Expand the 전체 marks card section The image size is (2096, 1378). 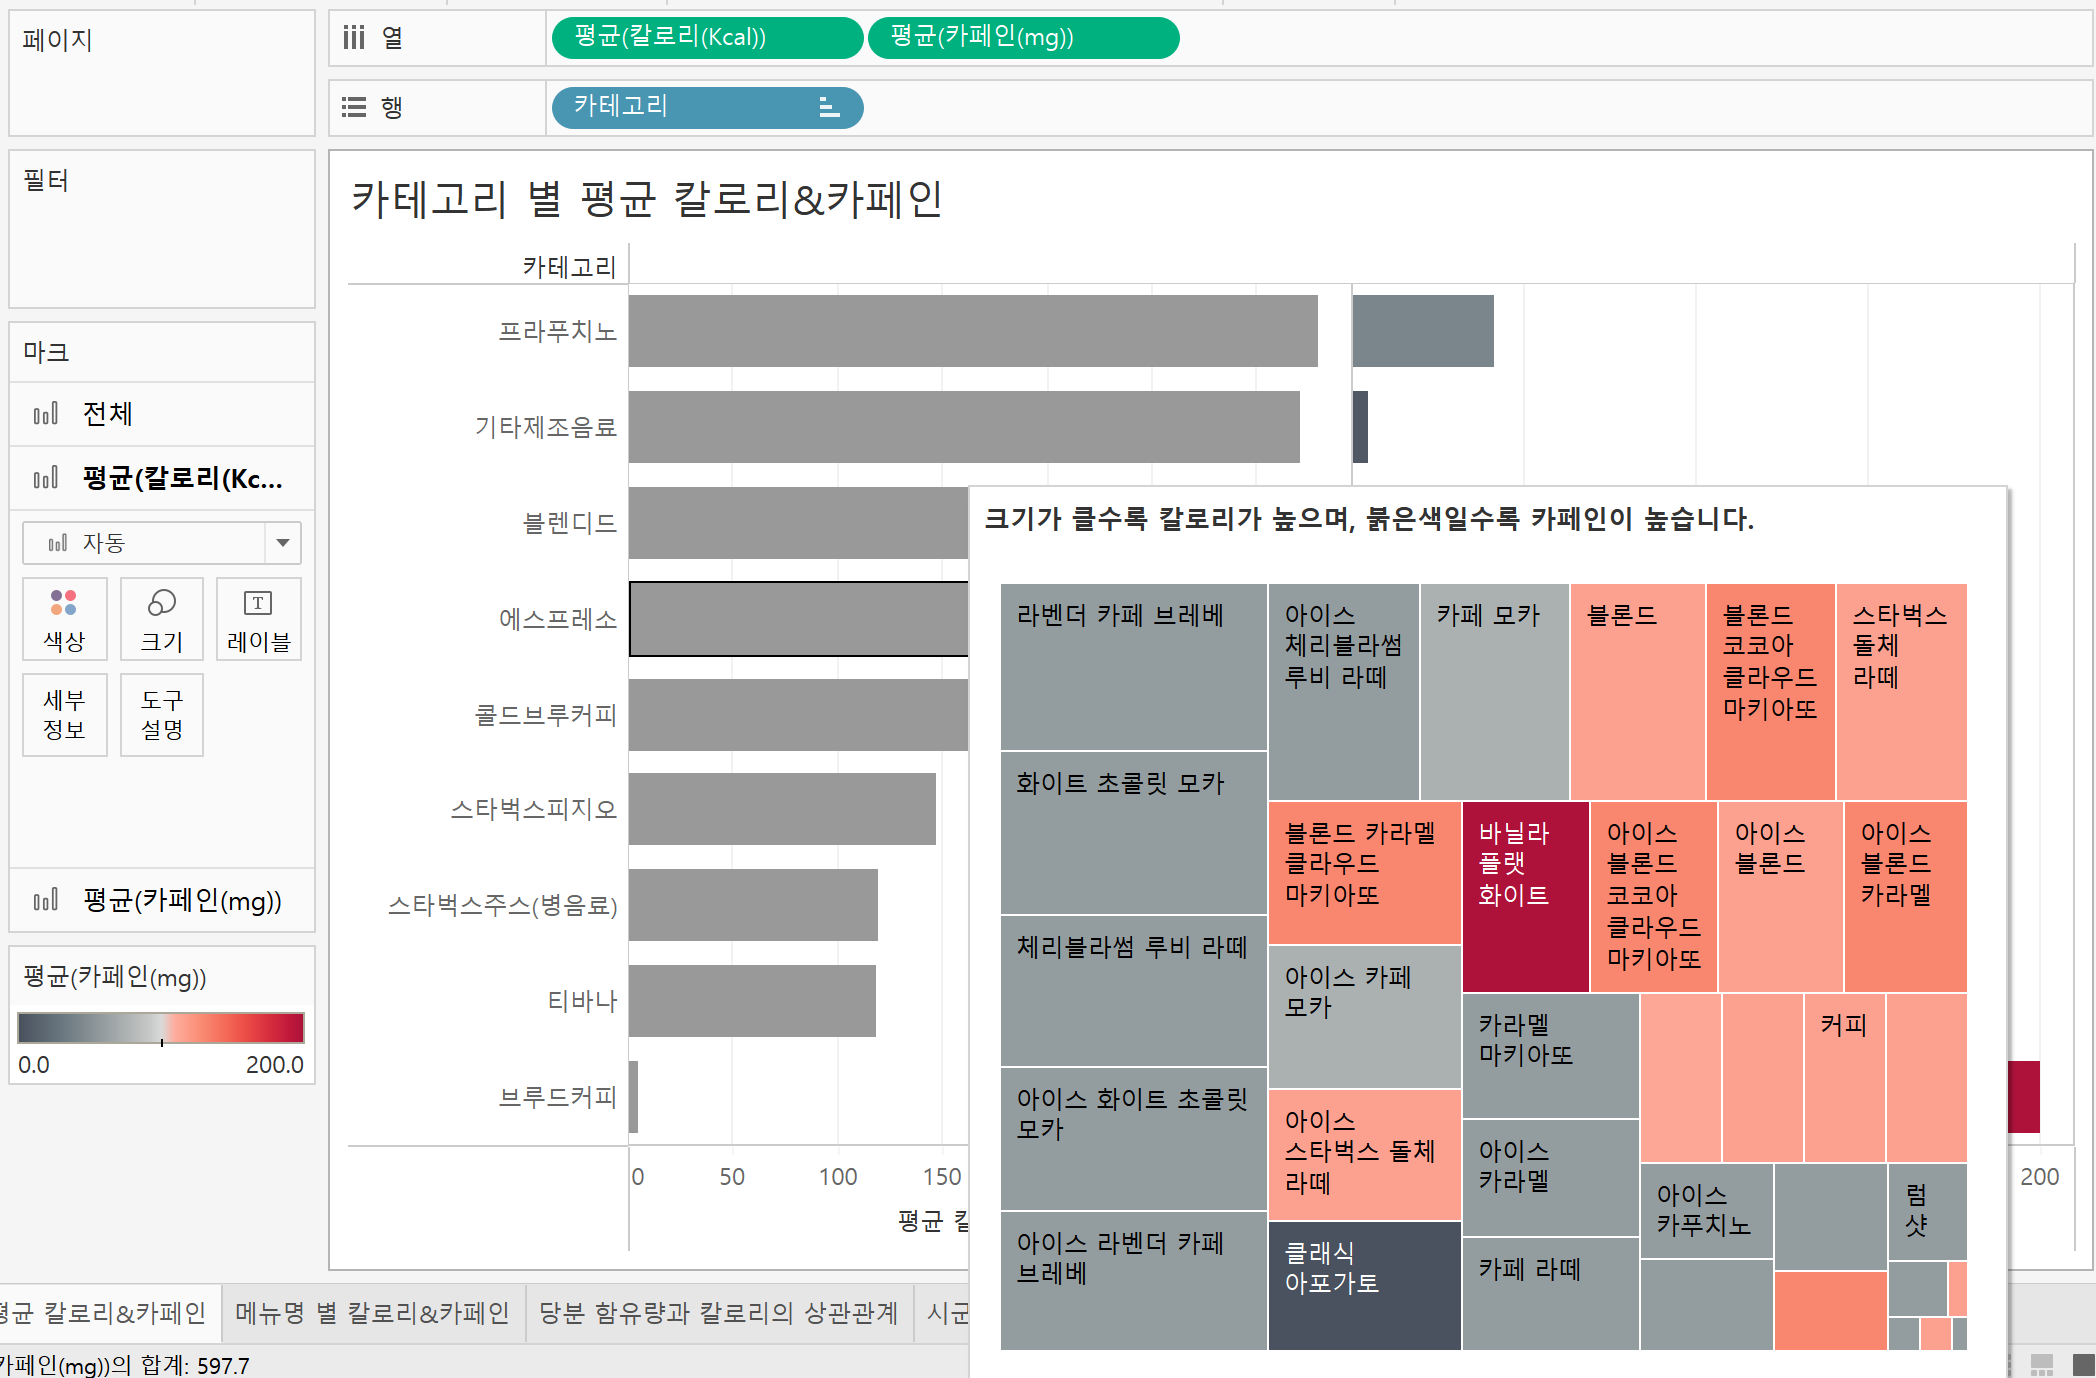[107, 414]
